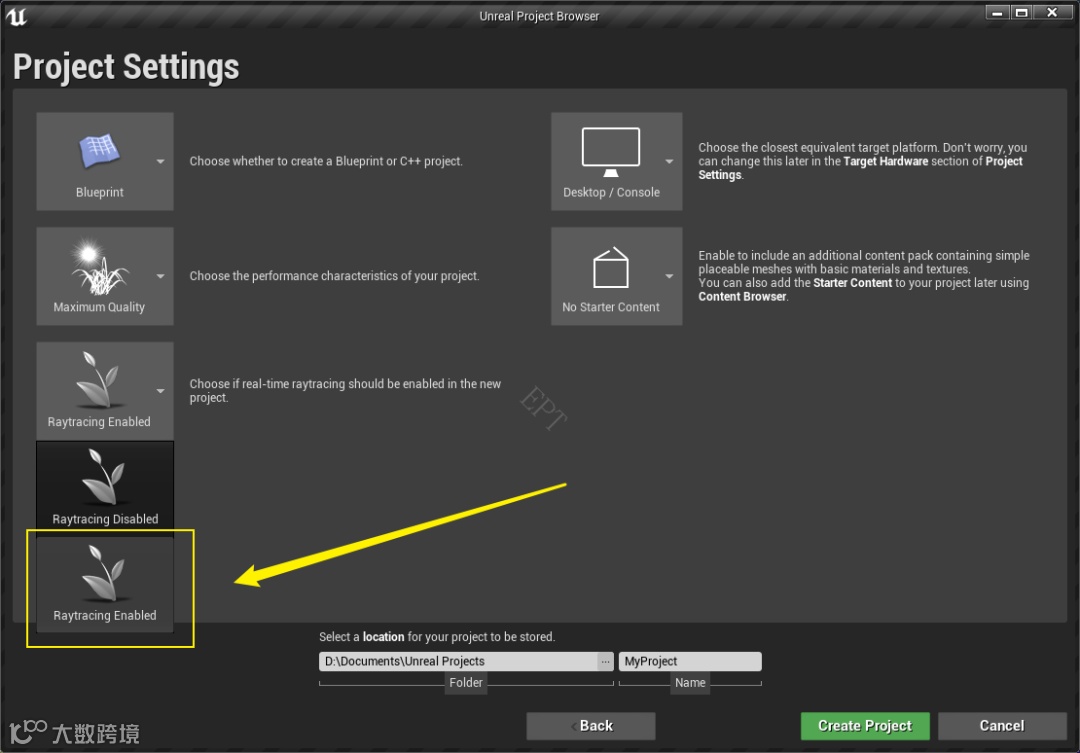Go Back to the previous page

591,726
